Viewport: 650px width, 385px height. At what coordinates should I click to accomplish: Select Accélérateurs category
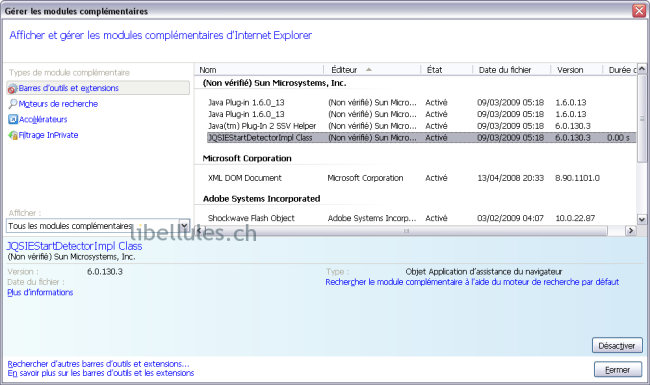tap(43, 119)
